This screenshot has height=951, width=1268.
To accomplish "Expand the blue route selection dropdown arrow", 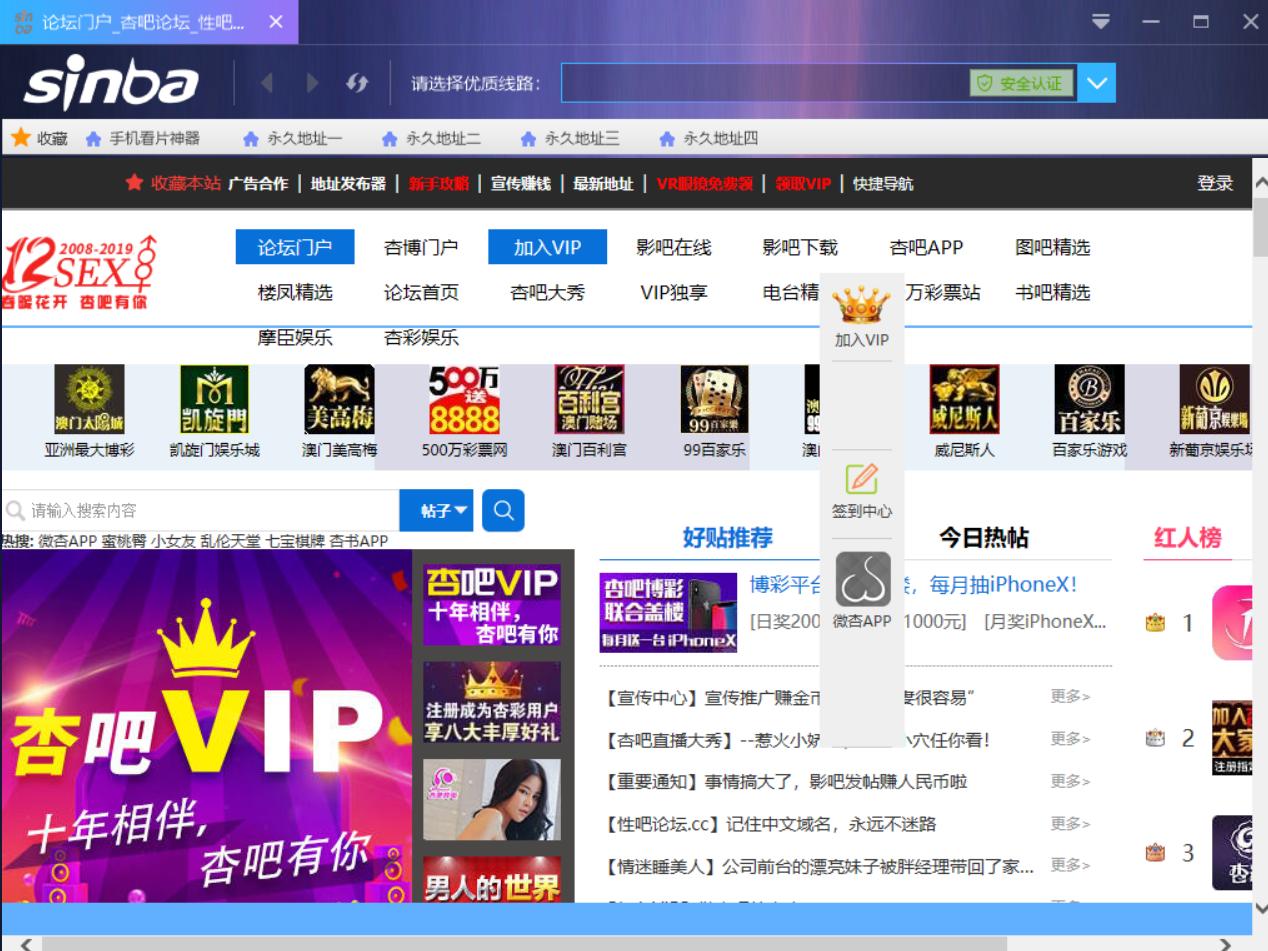I will pos(1097,83).
